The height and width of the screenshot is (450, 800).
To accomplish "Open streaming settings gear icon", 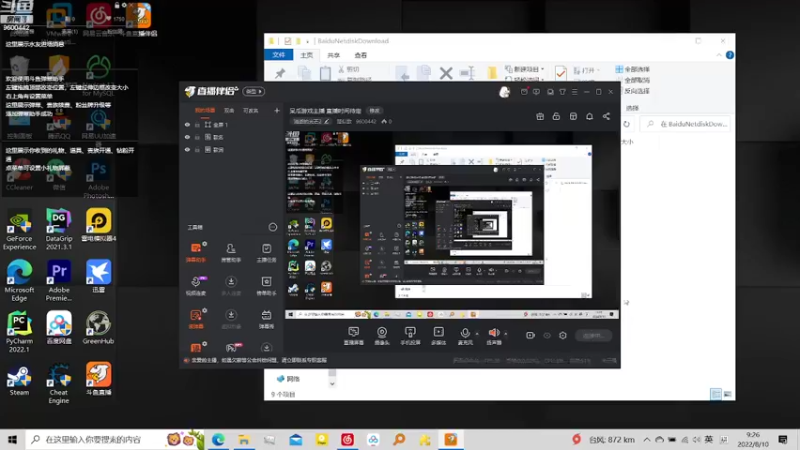I will [563, 335].
